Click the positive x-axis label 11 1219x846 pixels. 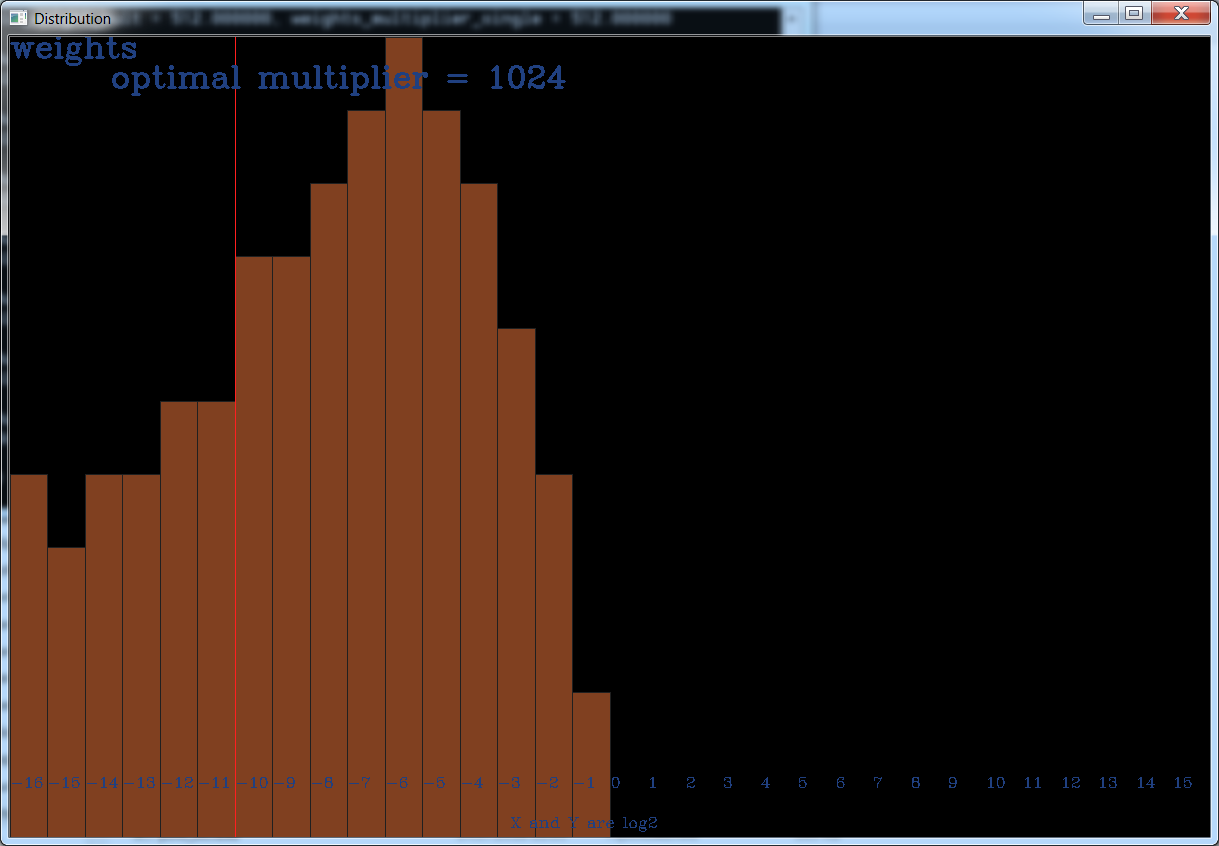1033,783
